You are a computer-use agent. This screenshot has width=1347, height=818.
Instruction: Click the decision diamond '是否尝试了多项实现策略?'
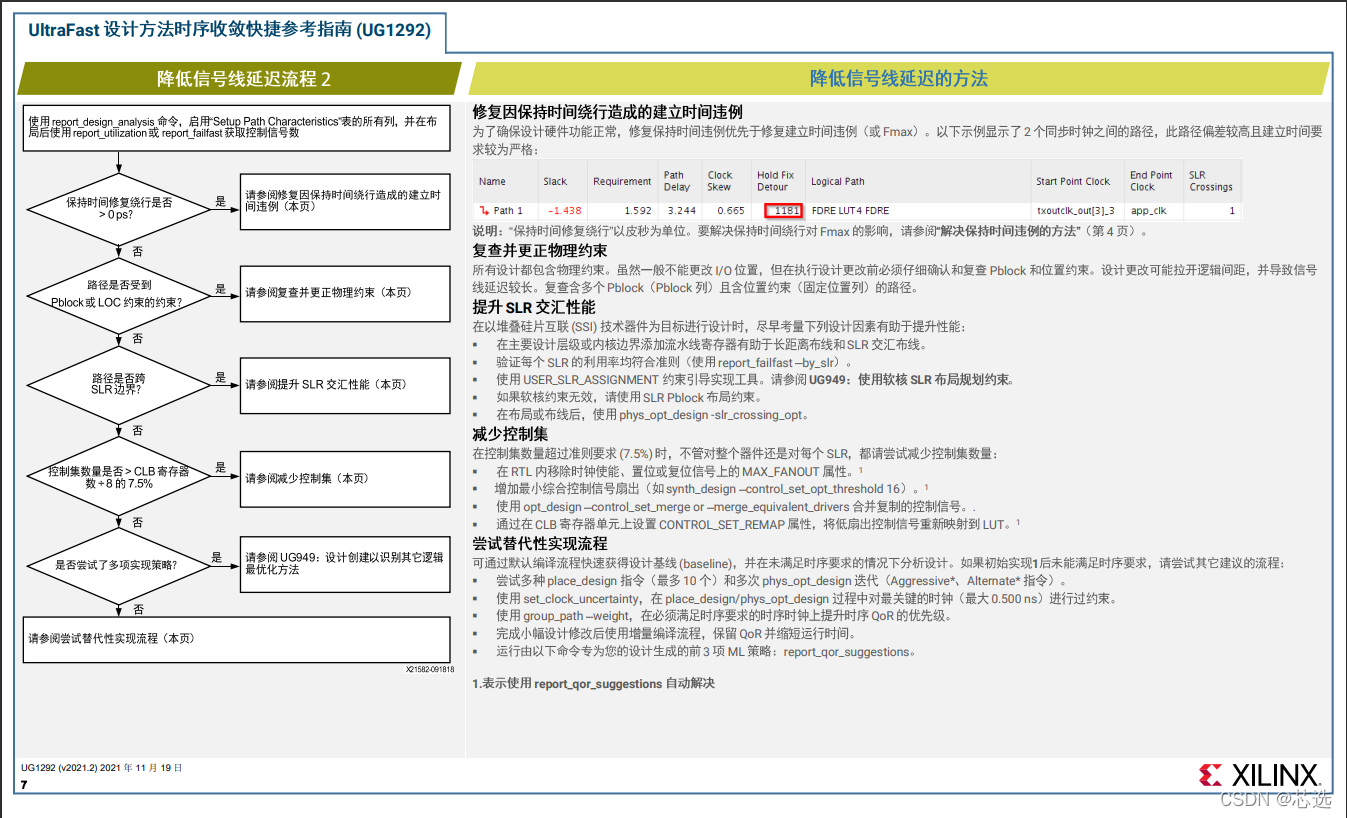(x=119, y=565)
